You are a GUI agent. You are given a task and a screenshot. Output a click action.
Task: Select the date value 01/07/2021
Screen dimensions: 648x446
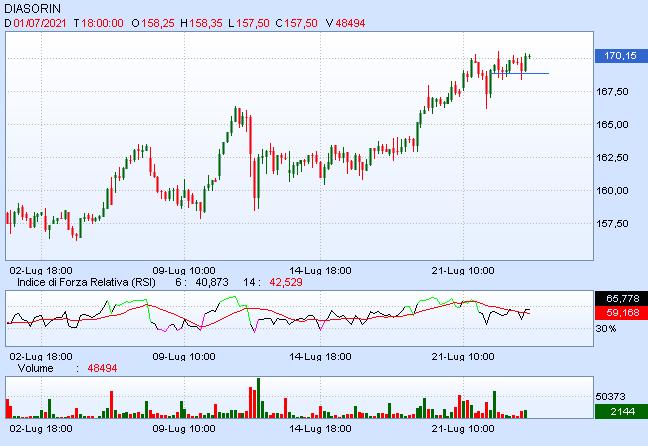pos(40,23)
